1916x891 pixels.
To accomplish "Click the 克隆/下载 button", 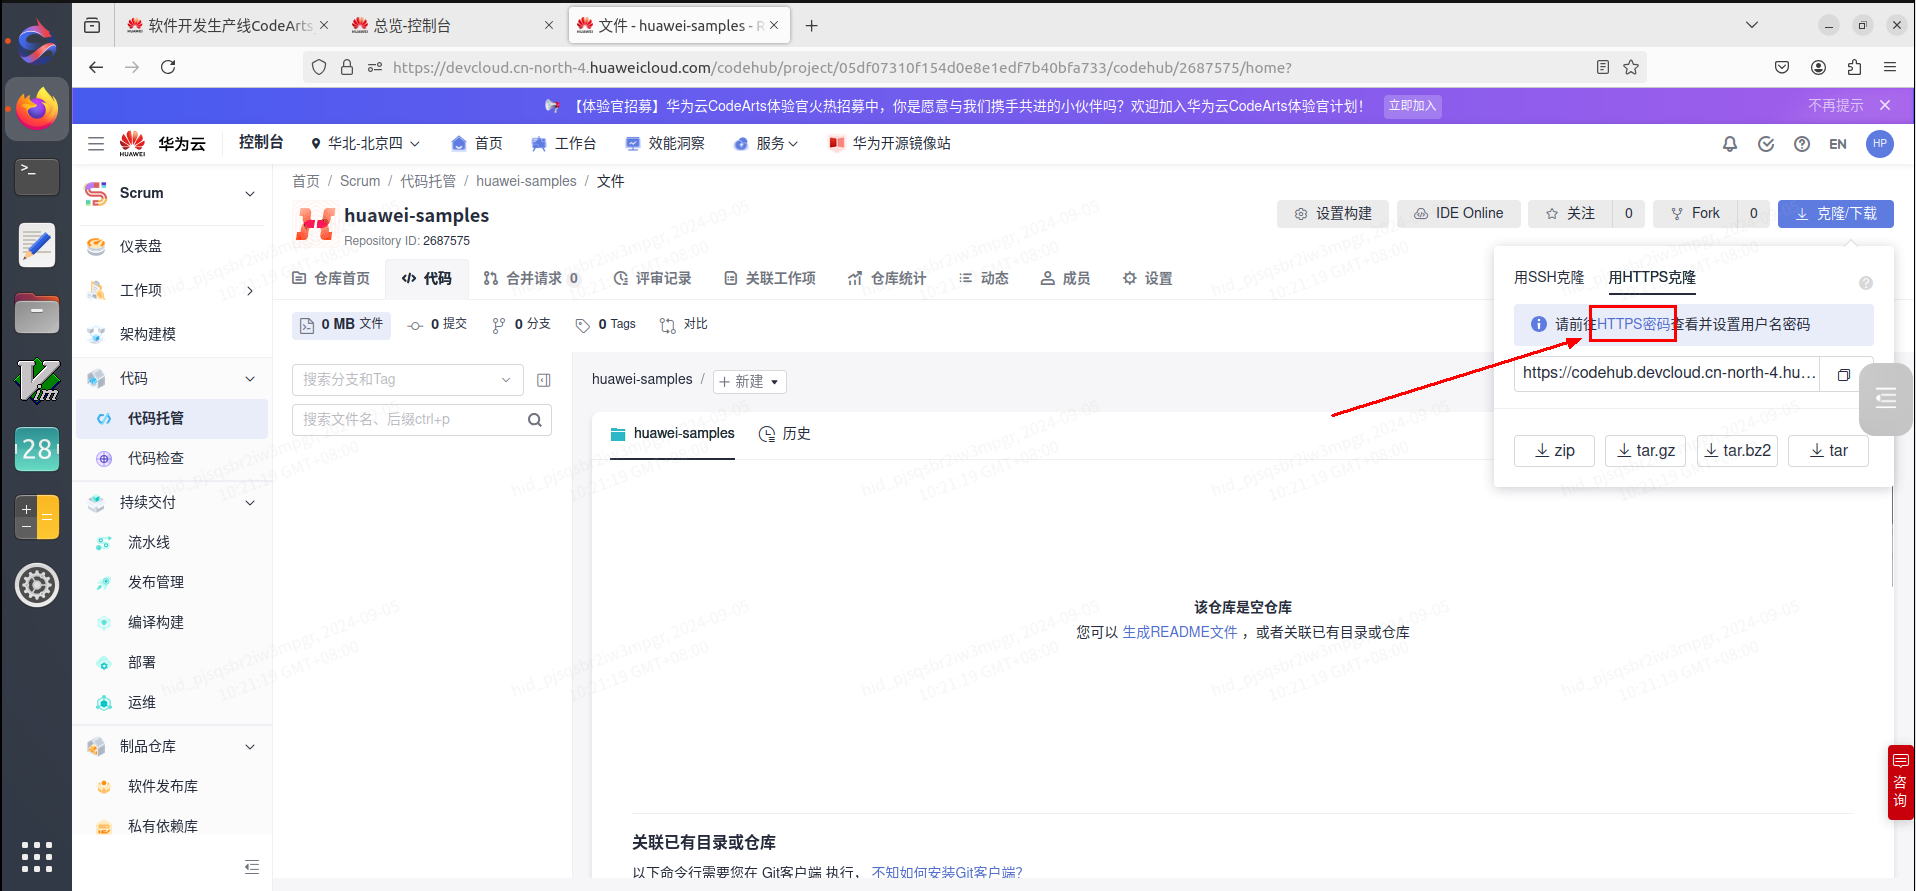I will pos(1836,214).
